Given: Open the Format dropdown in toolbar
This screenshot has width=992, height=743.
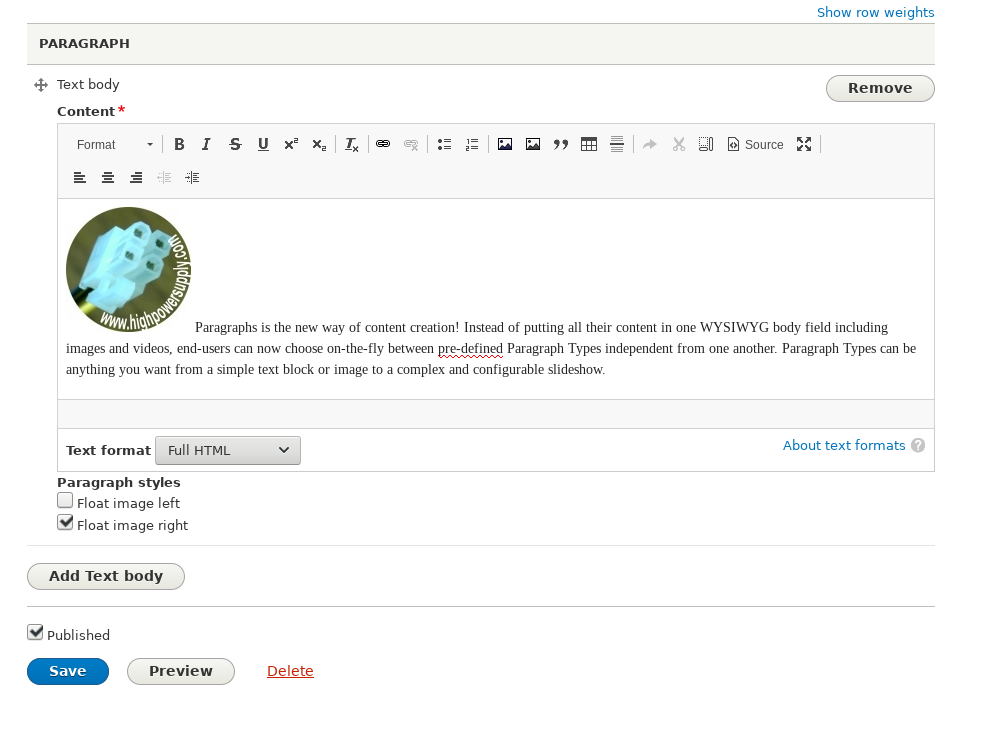Looking at the screenshot, I should (x=114, y=144).
